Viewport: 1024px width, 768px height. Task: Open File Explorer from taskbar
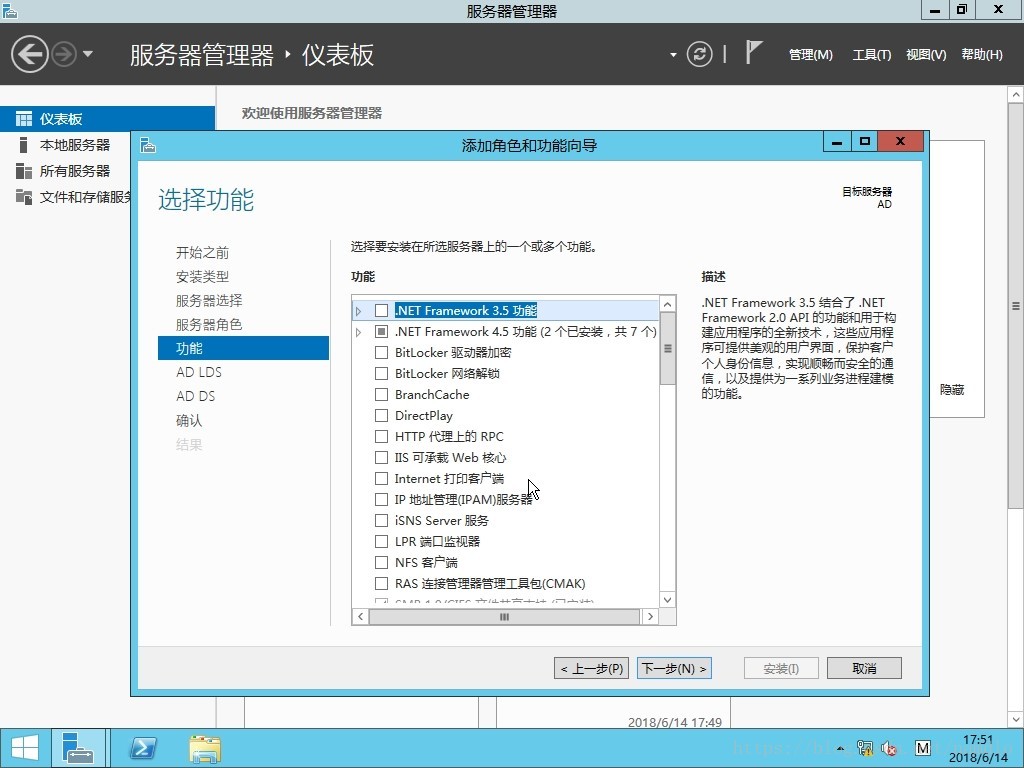click(205, 748)
